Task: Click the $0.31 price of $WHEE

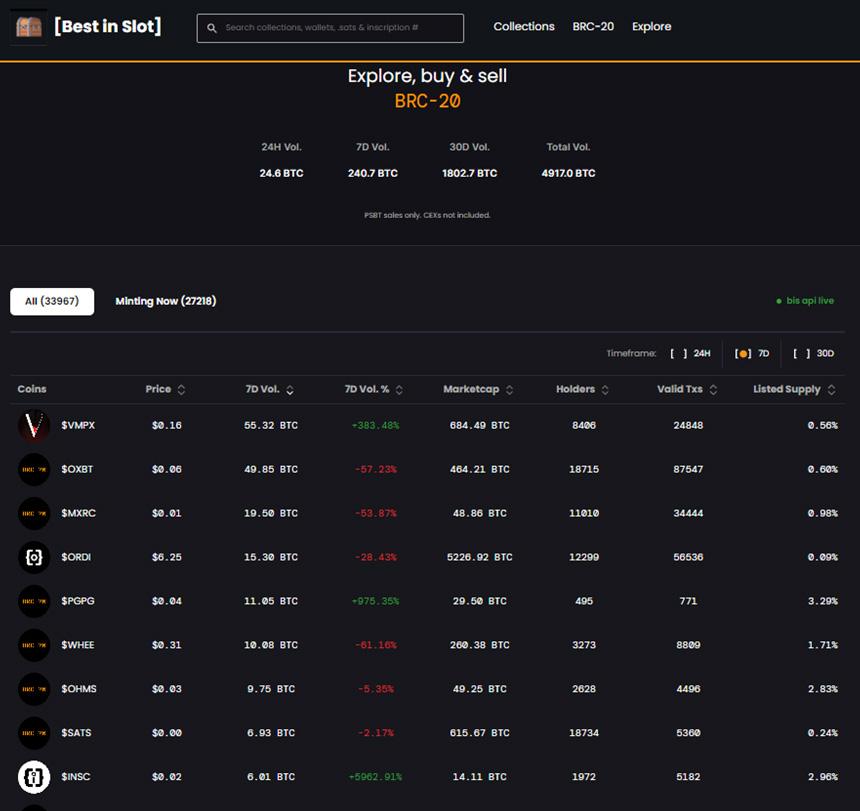Action: pos(167,645)
